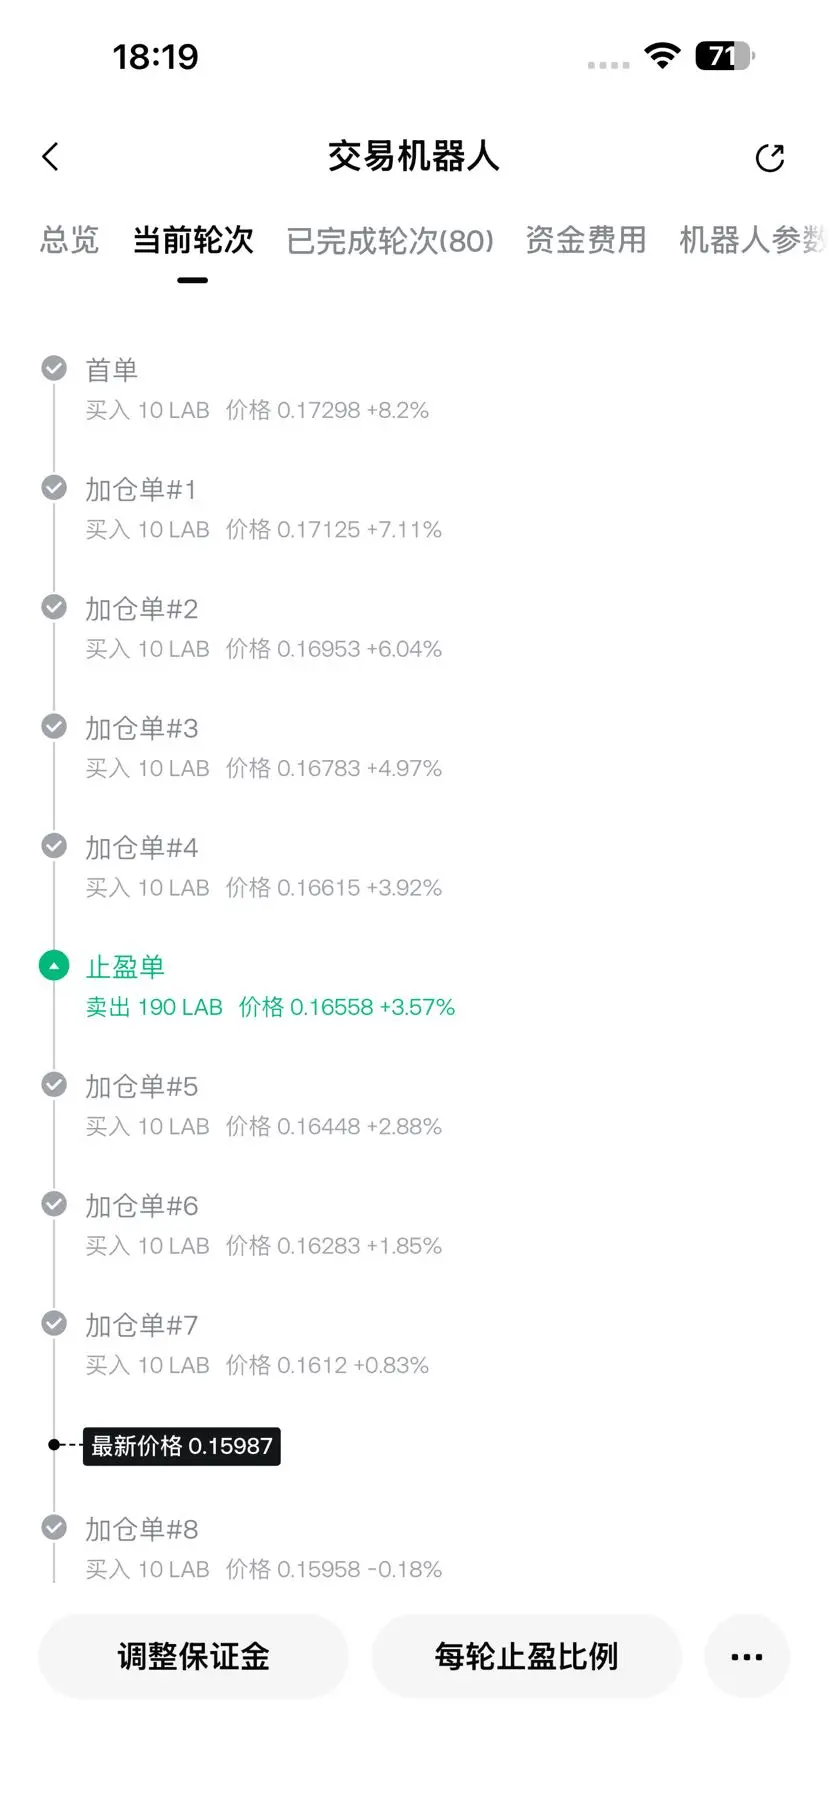Open the three-dot more options button
This screenshot has height=1795, width=828.
click(x=747, y=1656)
